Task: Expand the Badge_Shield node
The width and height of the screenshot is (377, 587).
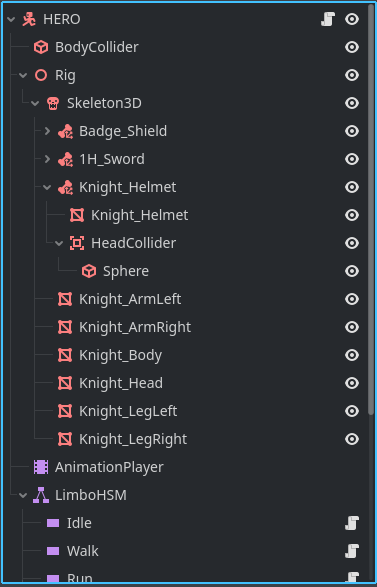Action: (x=47, y=131)
